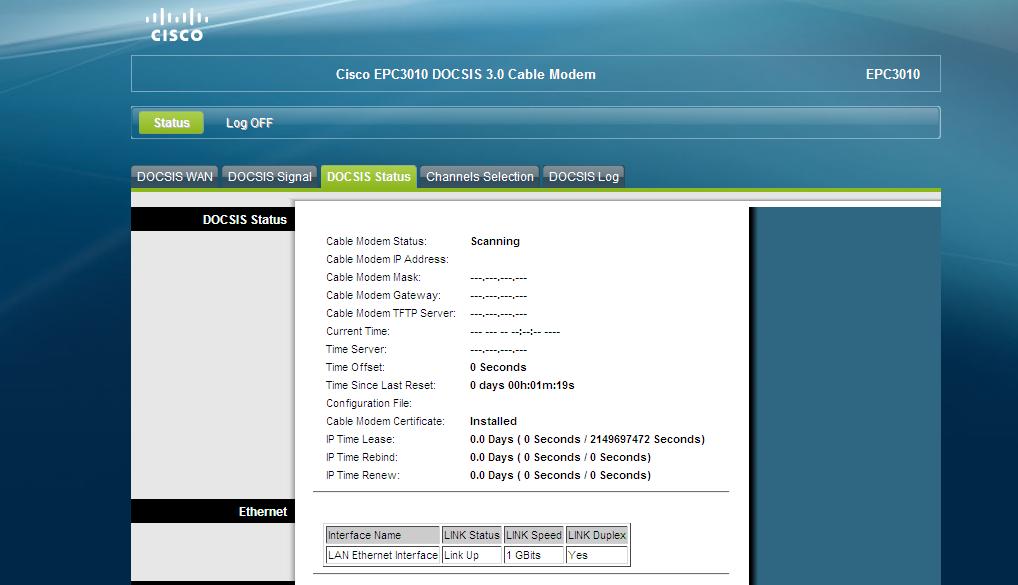
Task: Click the Interface Name column header
Action: coord(382,535)
